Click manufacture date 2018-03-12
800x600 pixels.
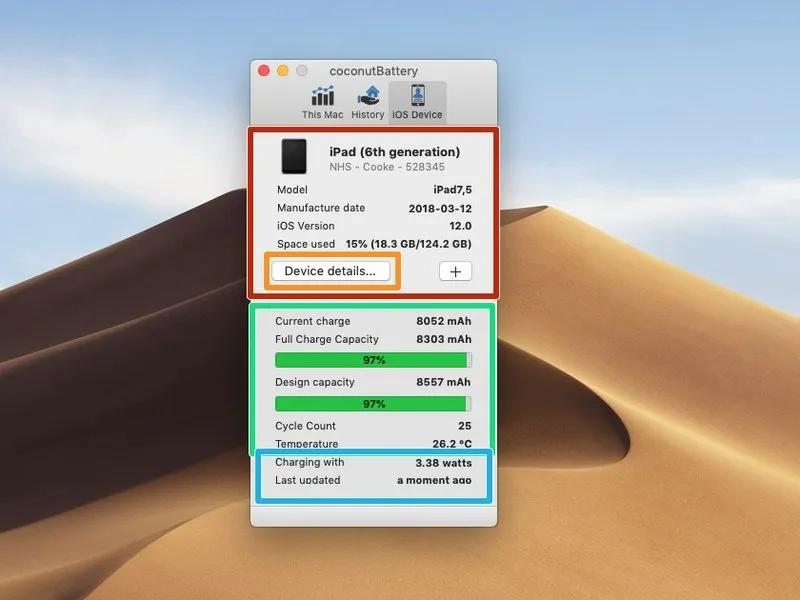pyautogui.click(x=440, y=208)
